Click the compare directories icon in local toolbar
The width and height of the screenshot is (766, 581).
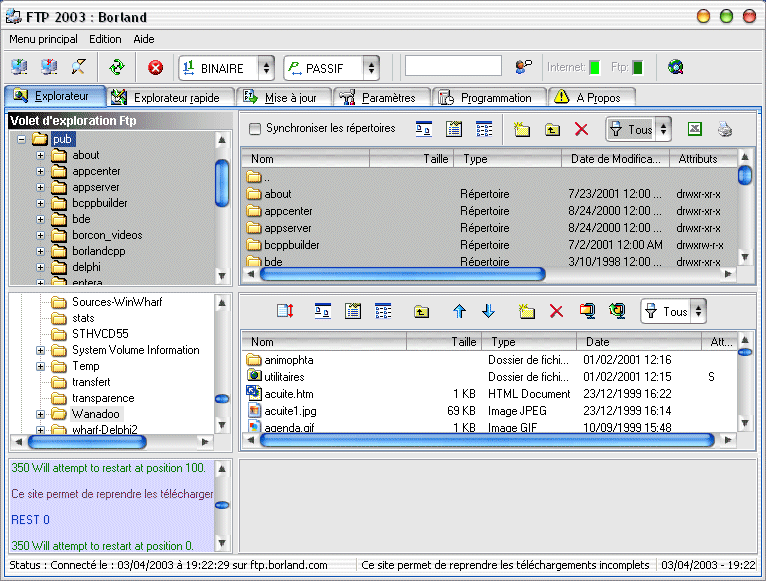[x=285, y=311]
